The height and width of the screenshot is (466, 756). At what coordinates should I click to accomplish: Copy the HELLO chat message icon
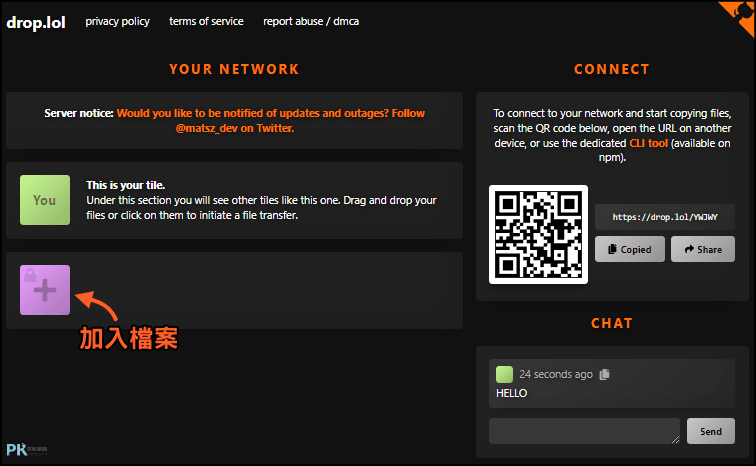pos(604,374)
